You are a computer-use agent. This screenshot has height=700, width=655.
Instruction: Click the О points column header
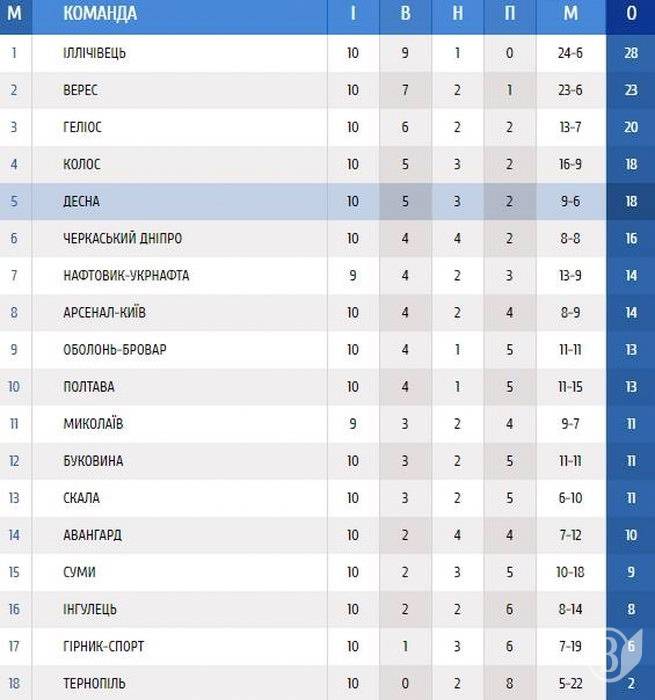(x=631, y=13)
